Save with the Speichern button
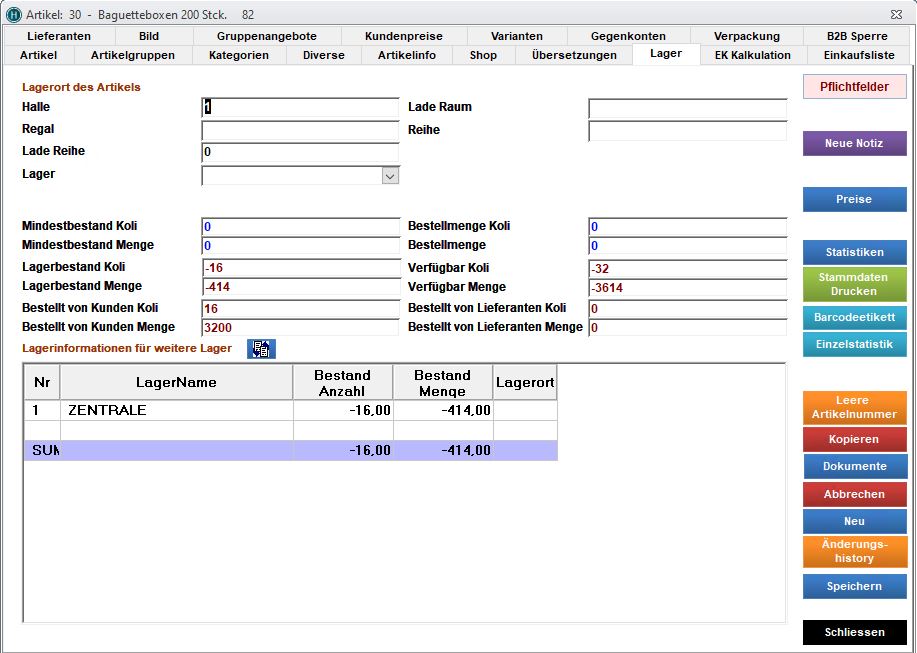Viewport: 917px width, 653px height. (854, 586)
